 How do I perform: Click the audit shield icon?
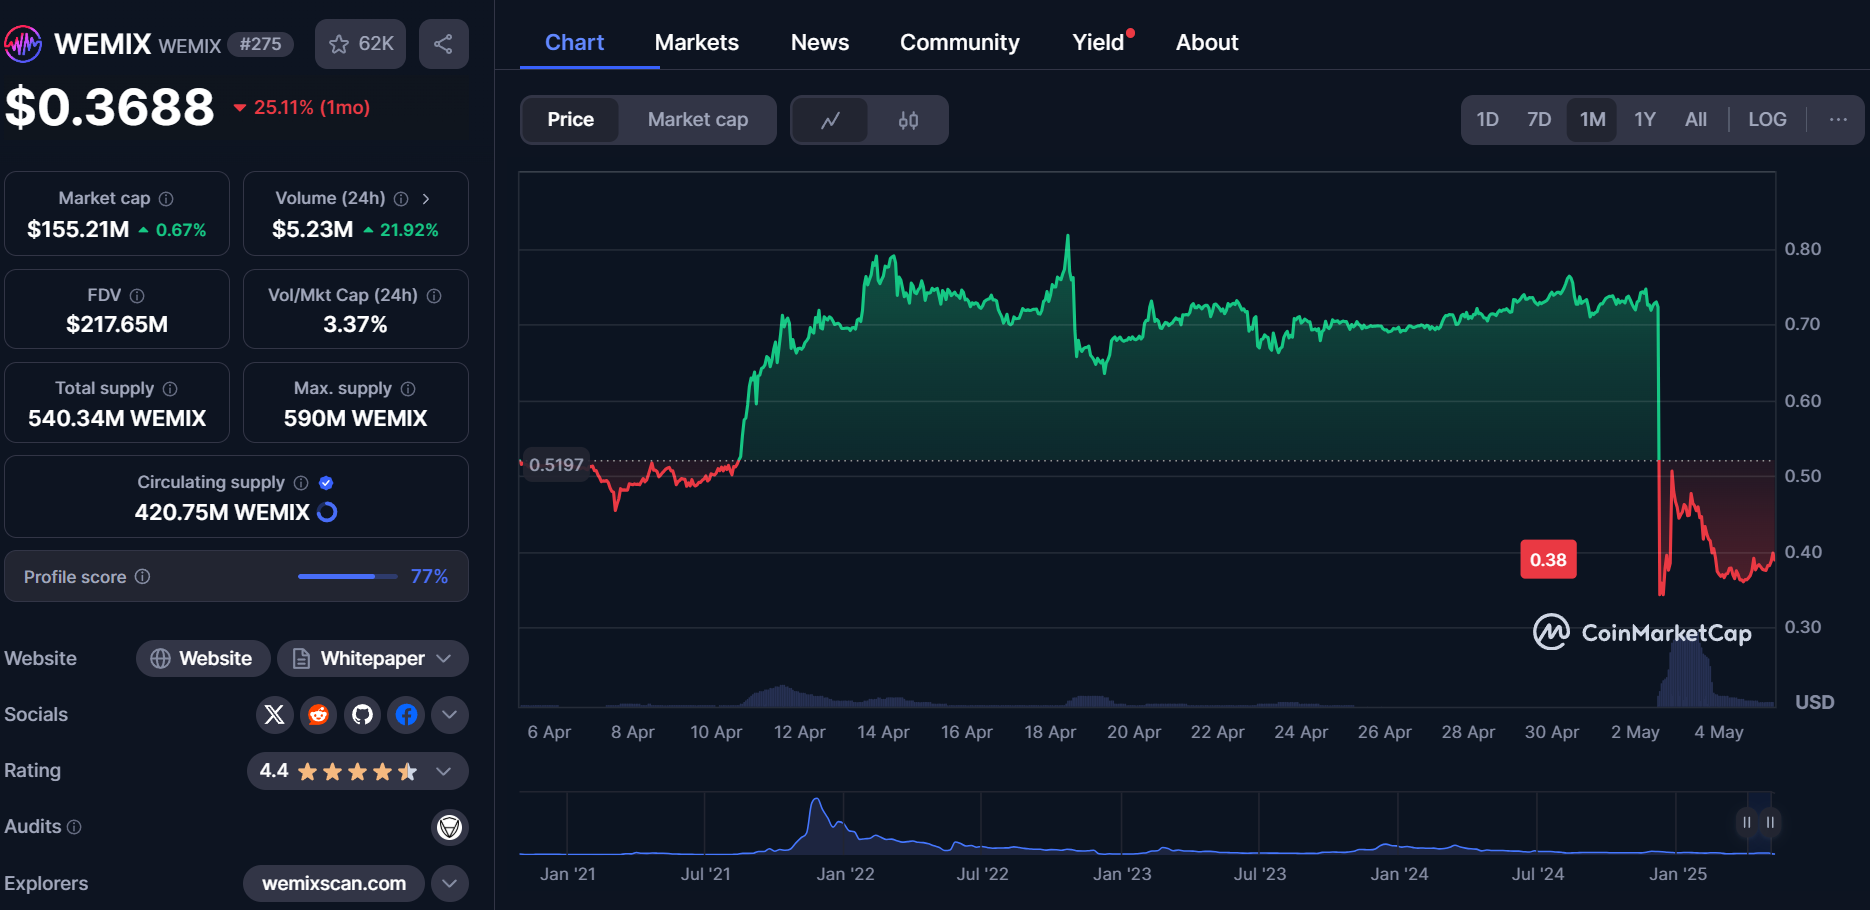(450, 827)
